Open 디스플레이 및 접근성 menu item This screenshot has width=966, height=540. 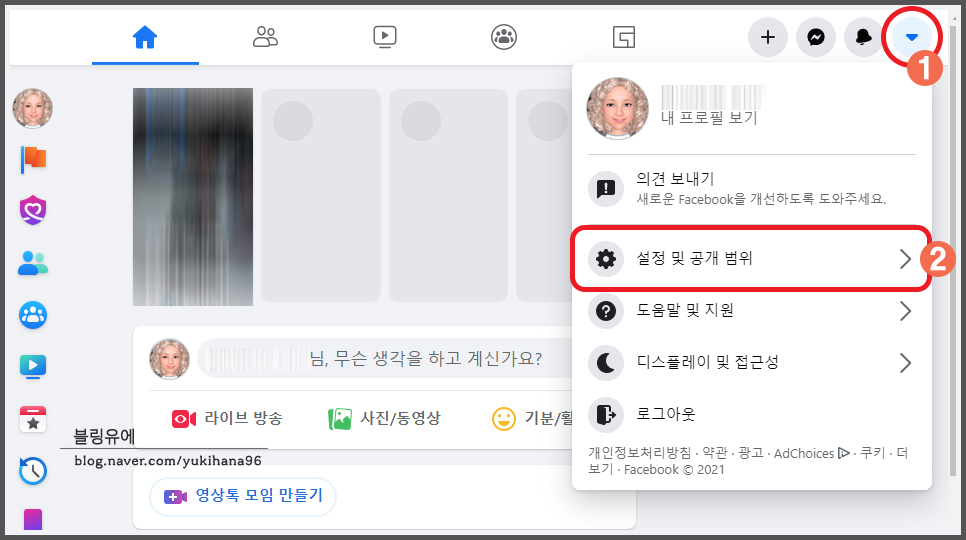tap(752, 363)
